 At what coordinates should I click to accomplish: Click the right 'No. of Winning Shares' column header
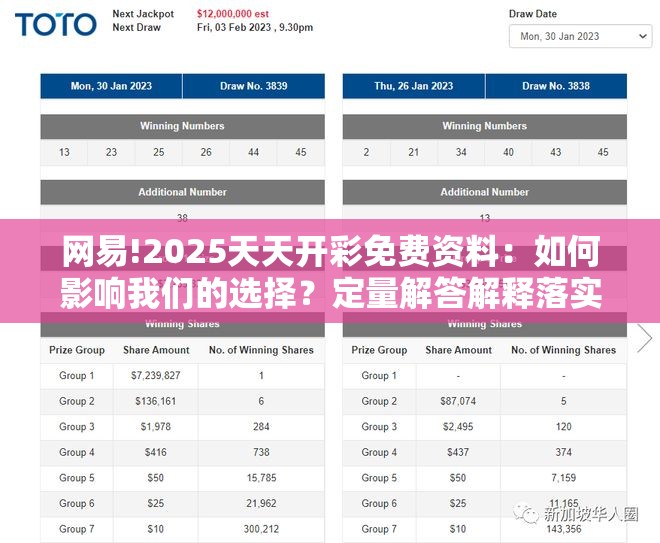point(564,350)
